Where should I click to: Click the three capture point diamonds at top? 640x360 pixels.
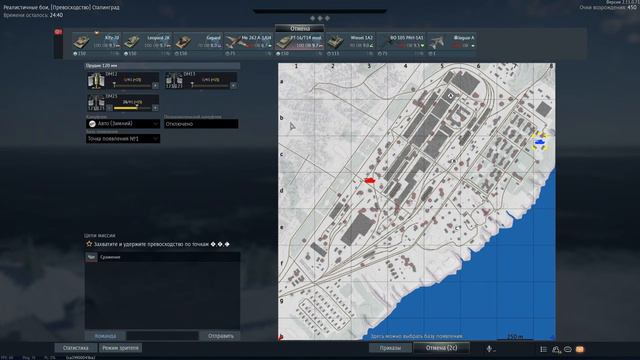(320, 18)
